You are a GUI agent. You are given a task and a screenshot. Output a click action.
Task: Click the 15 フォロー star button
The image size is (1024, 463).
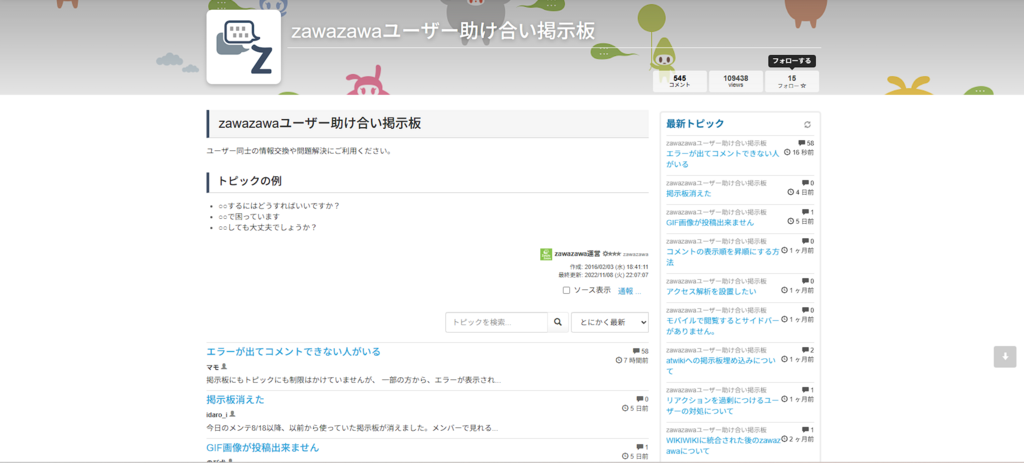[792, 81]
